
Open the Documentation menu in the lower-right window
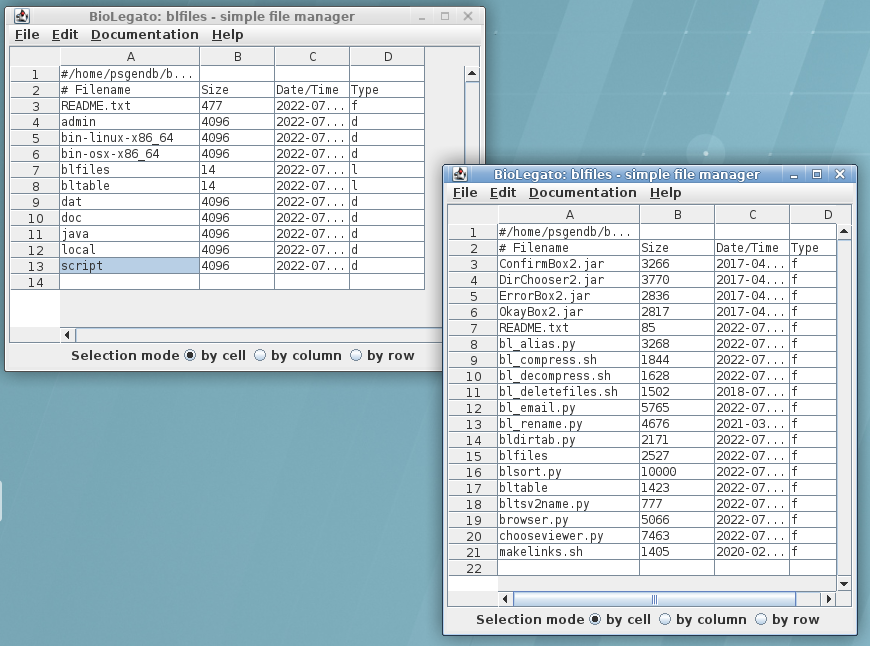(x=582, y=192)
